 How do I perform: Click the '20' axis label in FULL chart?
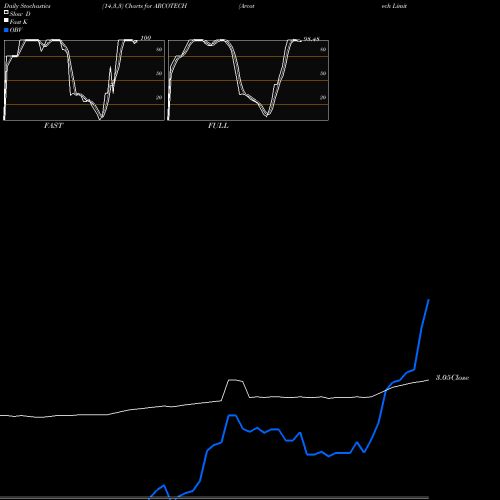point(323,97)
